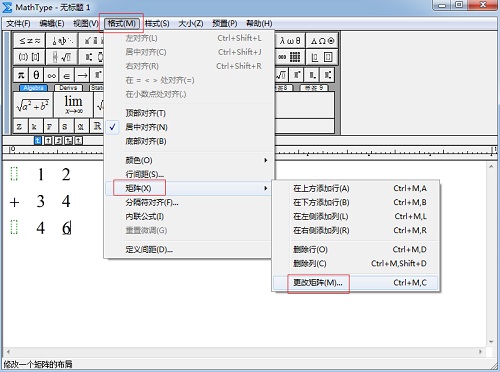Image resolution: width=500 pixels, height=372 pixels.
Task: Insert the limit x→∞ expression
Action: (73, 105)
